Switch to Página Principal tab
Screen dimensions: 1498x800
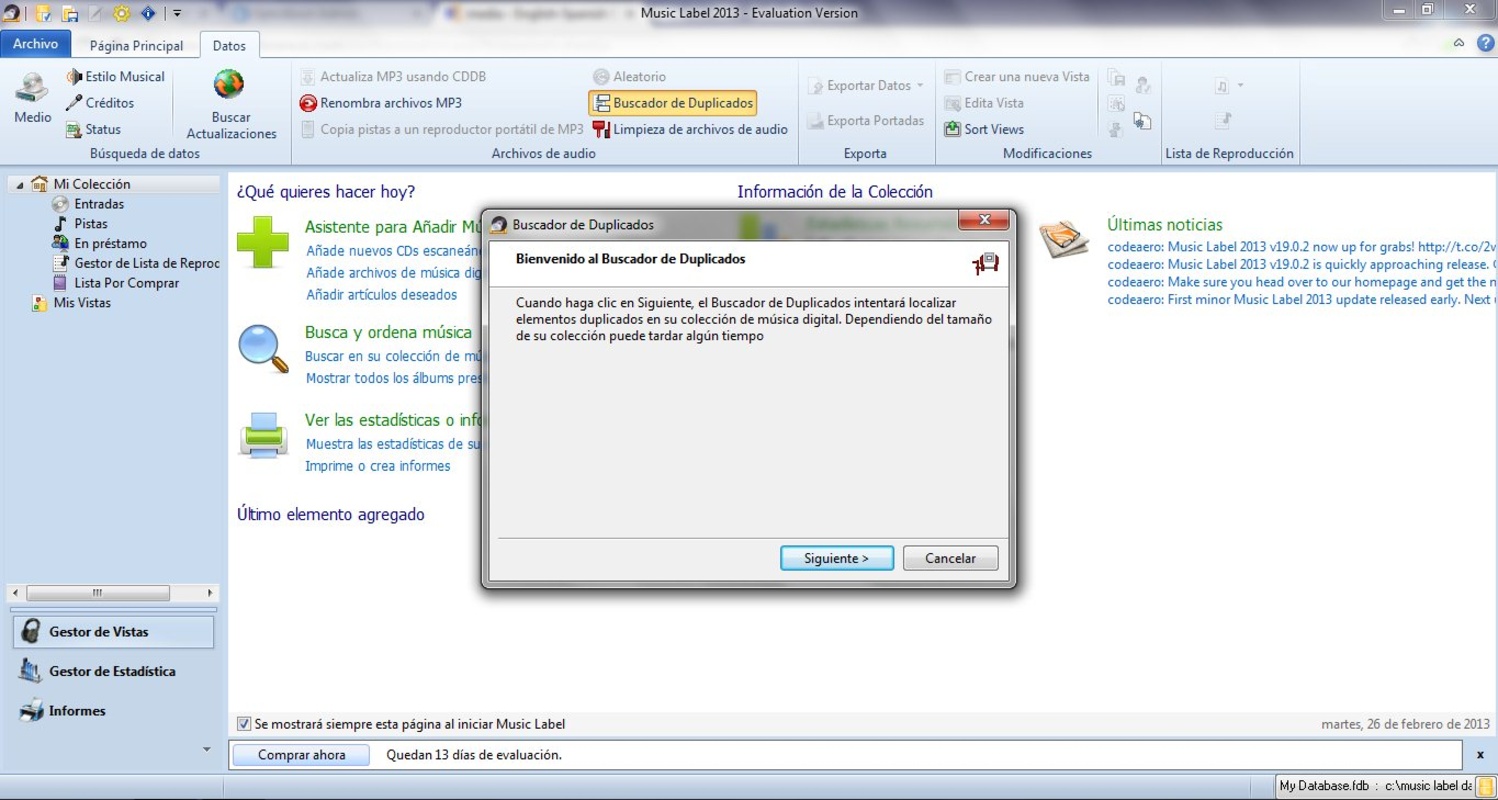136,45
